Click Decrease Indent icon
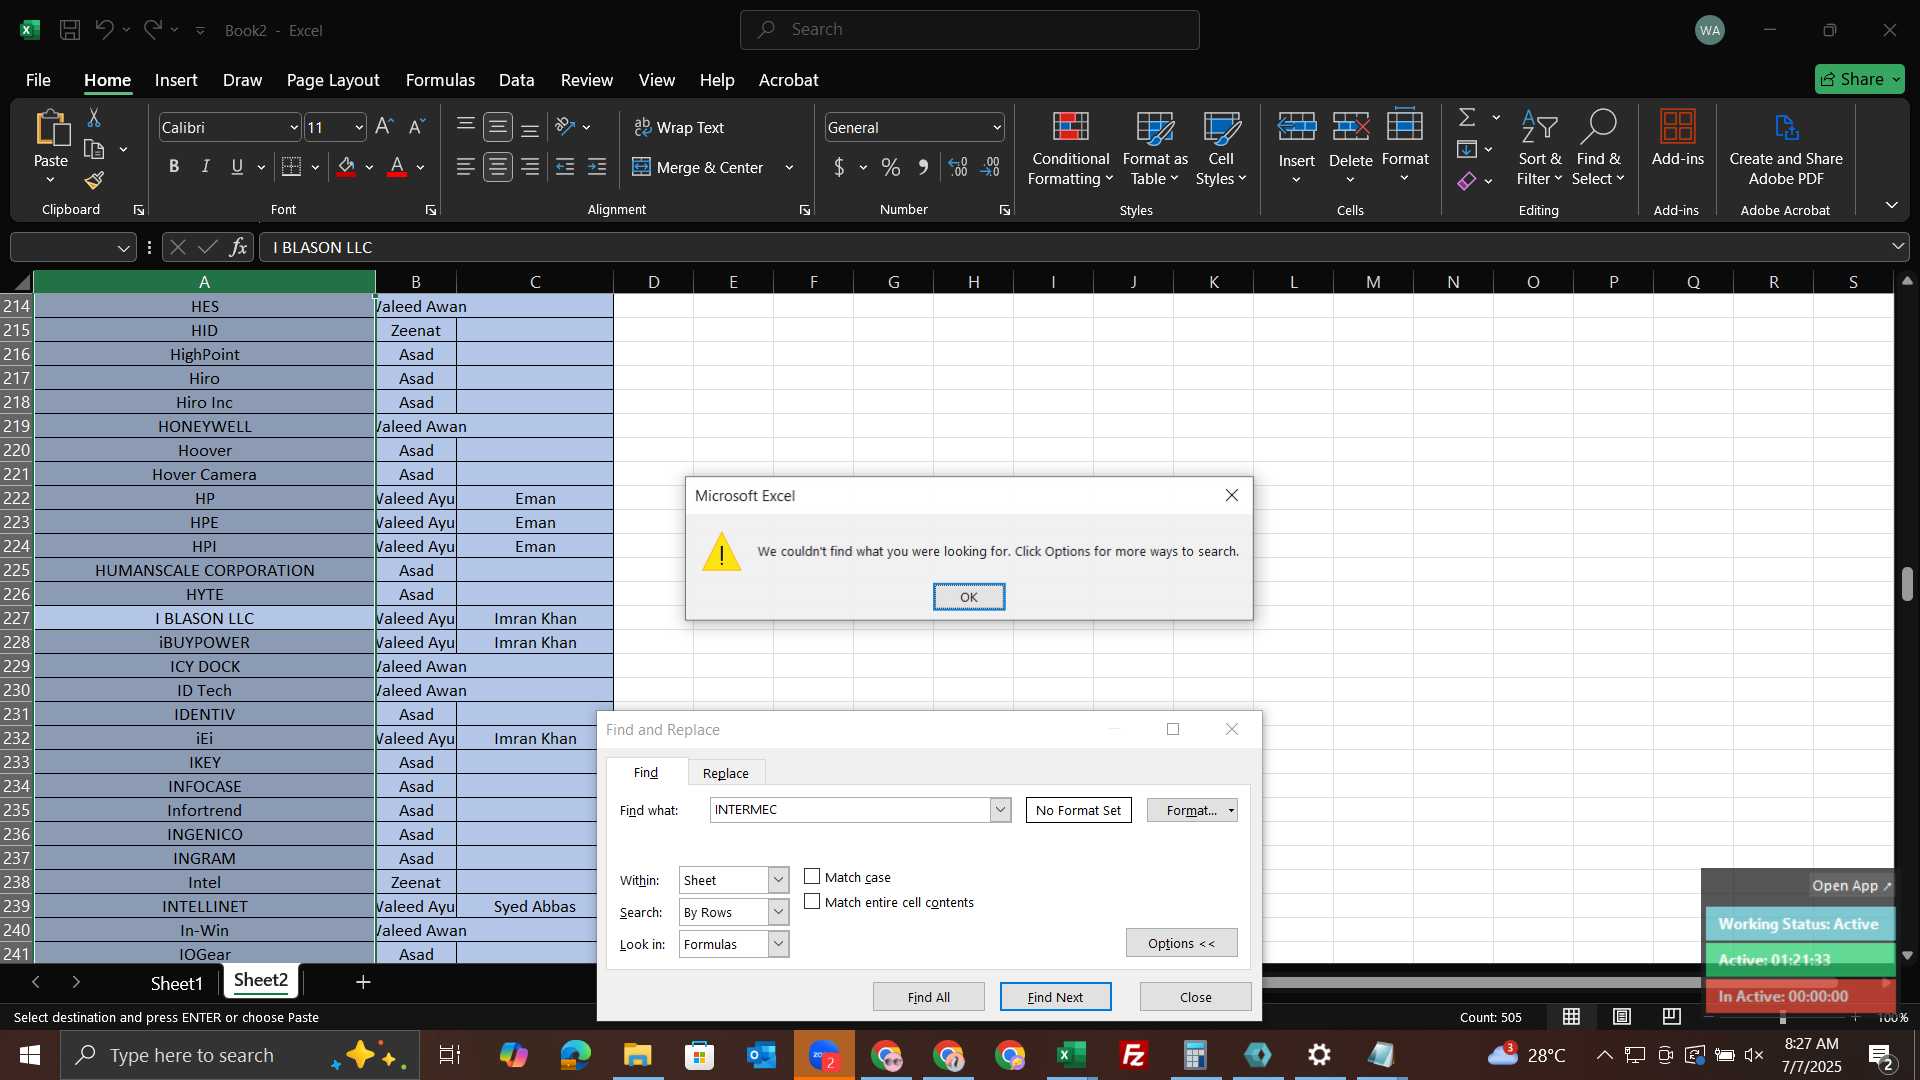This screenshot has width=1920, height=1080. click(565, 167)
